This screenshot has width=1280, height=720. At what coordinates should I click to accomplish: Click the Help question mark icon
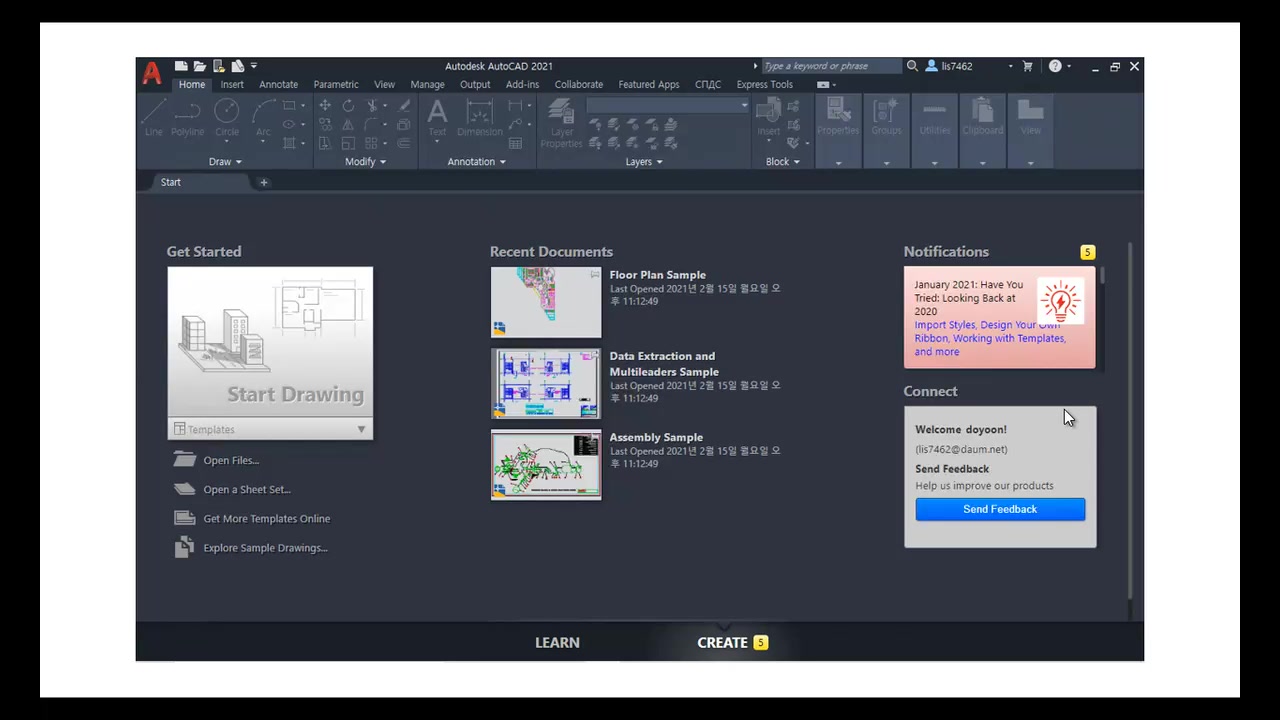coord(1054,66)
